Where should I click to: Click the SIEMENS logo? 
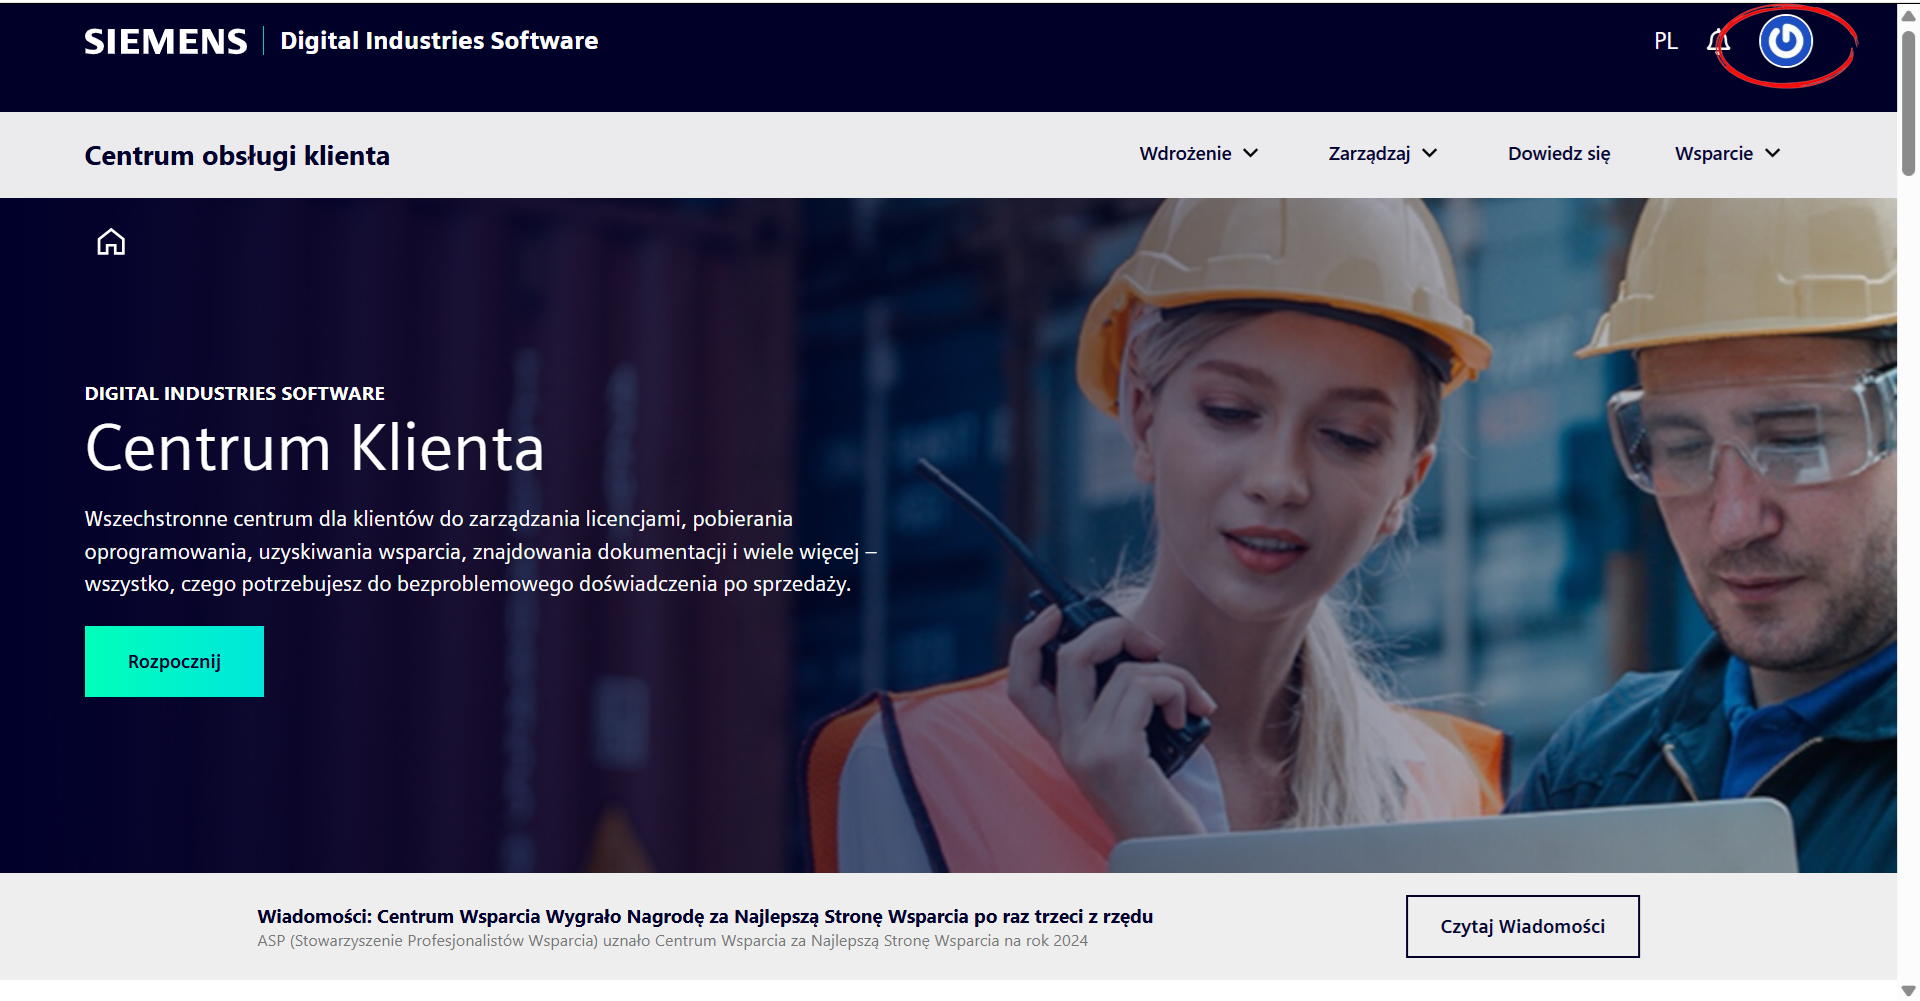pos(166,41)
